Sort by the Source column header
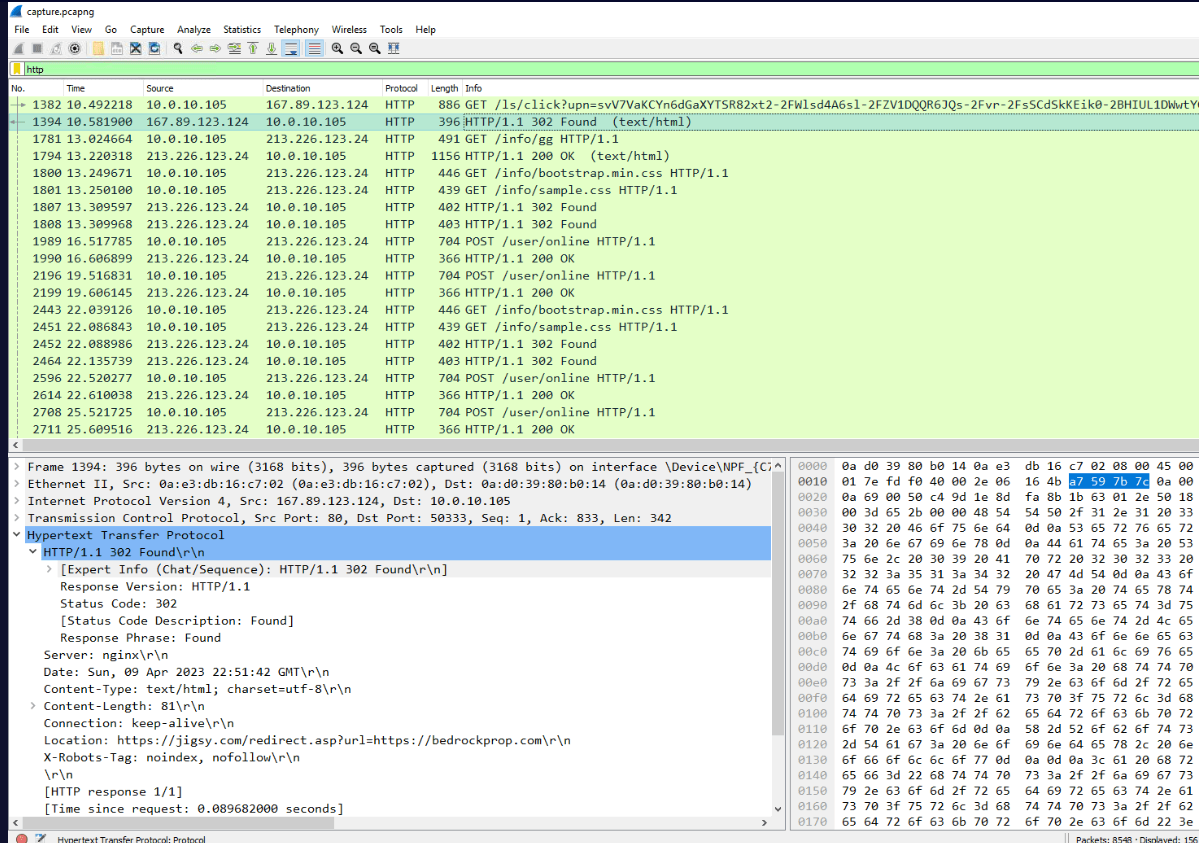This screenshot has height=843, width=1199. (x=203, y=88)
